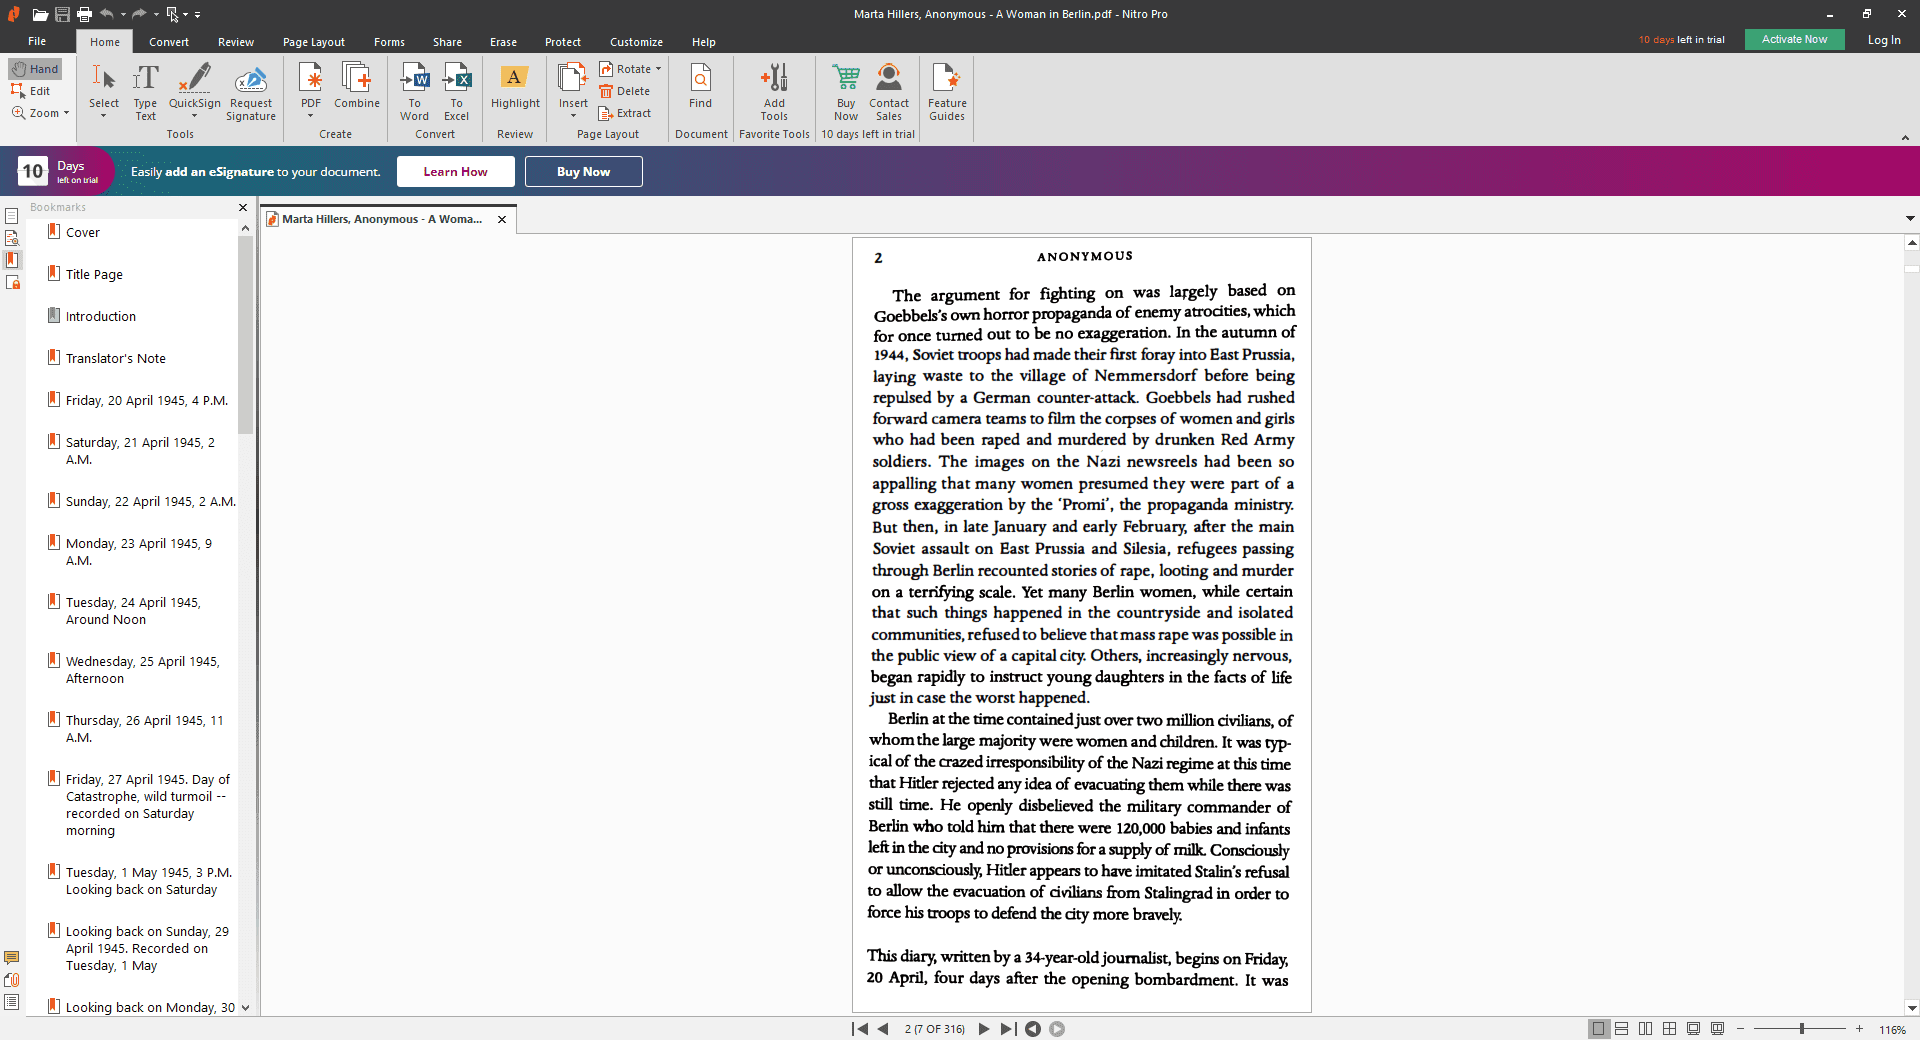This screenshot has height=1040, width=1920.
Task: Collapse the ribbon with the chevron
Action: [1905, 137]
